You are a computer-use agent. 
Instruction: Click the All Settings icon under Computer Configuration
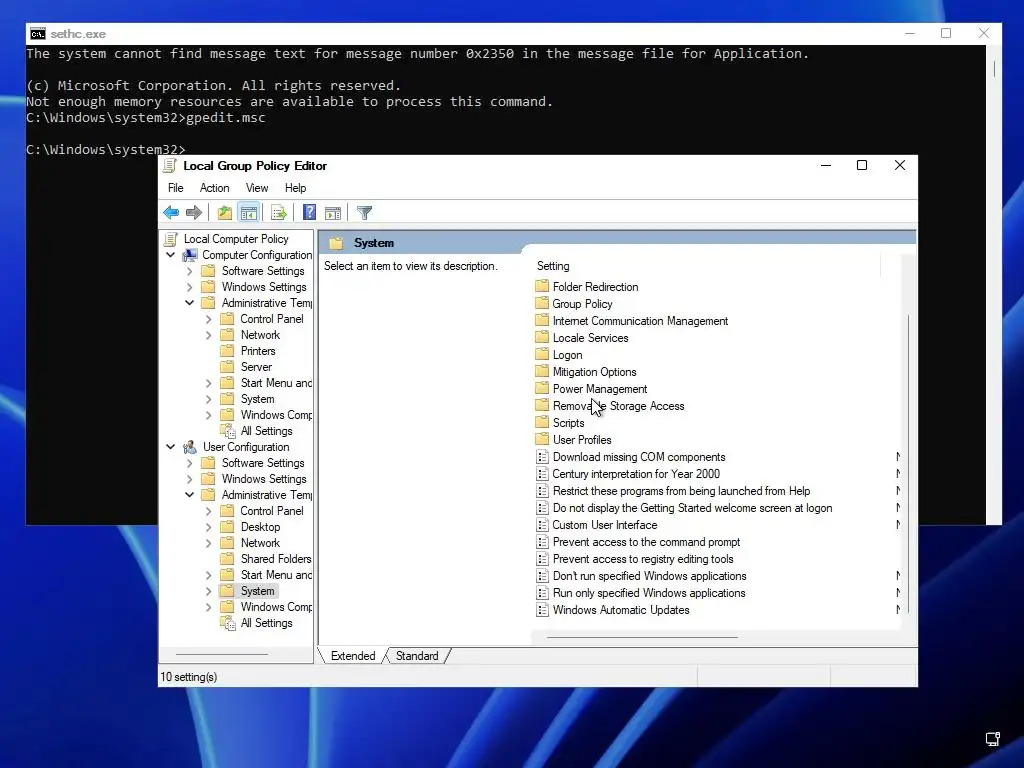228,431
